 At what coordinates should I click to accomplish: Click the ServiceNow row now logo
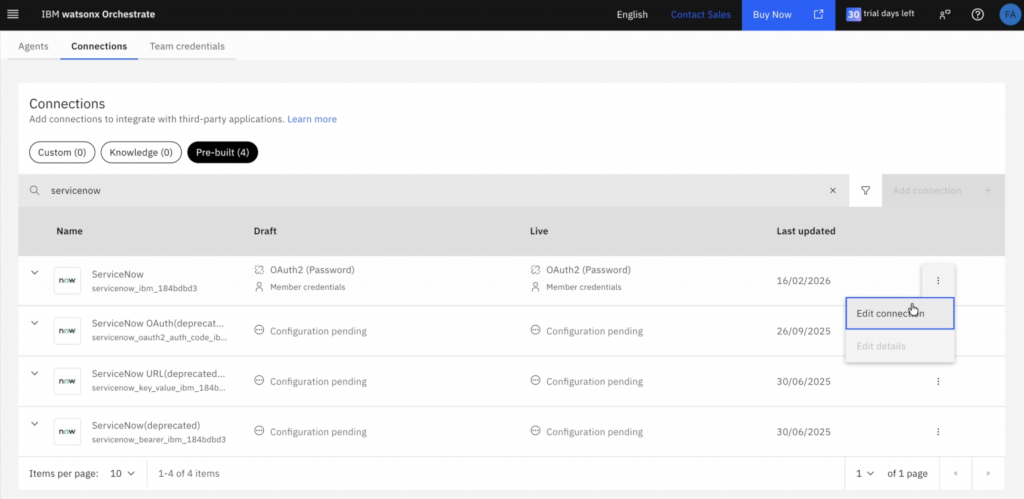tap(67, 281)
